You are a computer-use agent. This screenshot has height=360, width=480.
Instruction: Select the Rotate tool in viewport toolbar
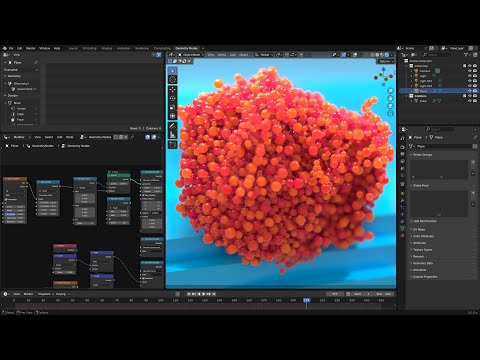172,98
